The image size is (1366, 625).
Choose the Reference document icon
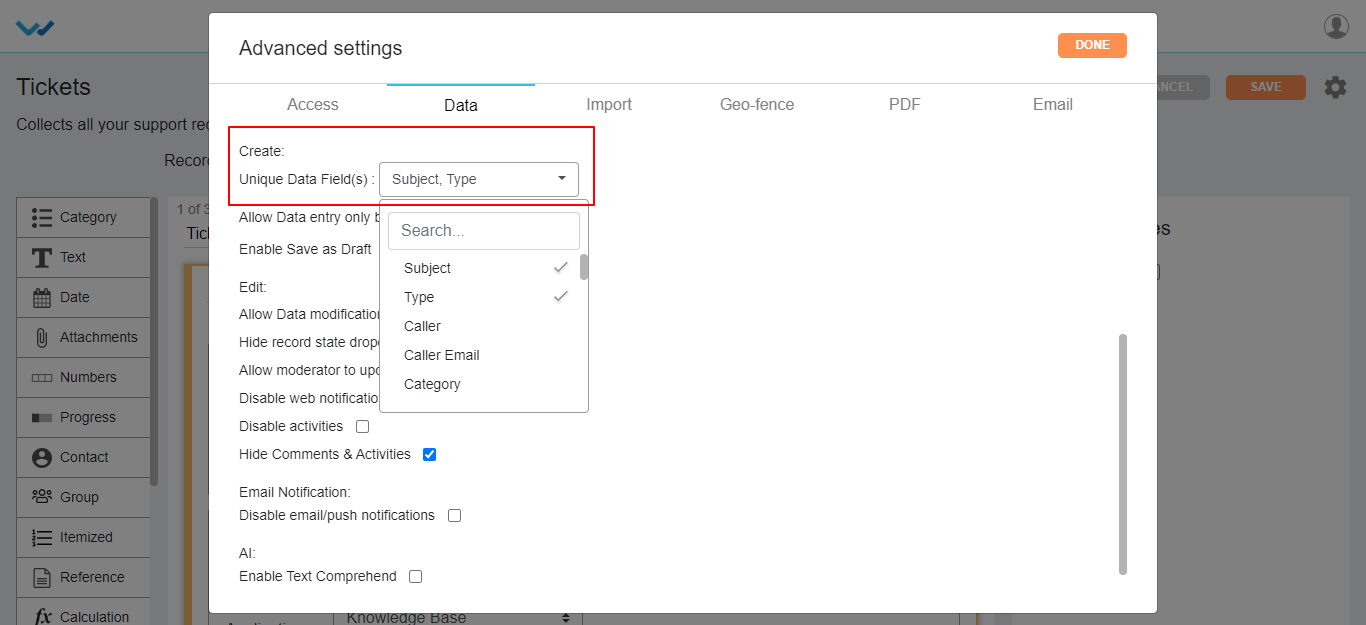pyautogui.click(x=42, y=577)
